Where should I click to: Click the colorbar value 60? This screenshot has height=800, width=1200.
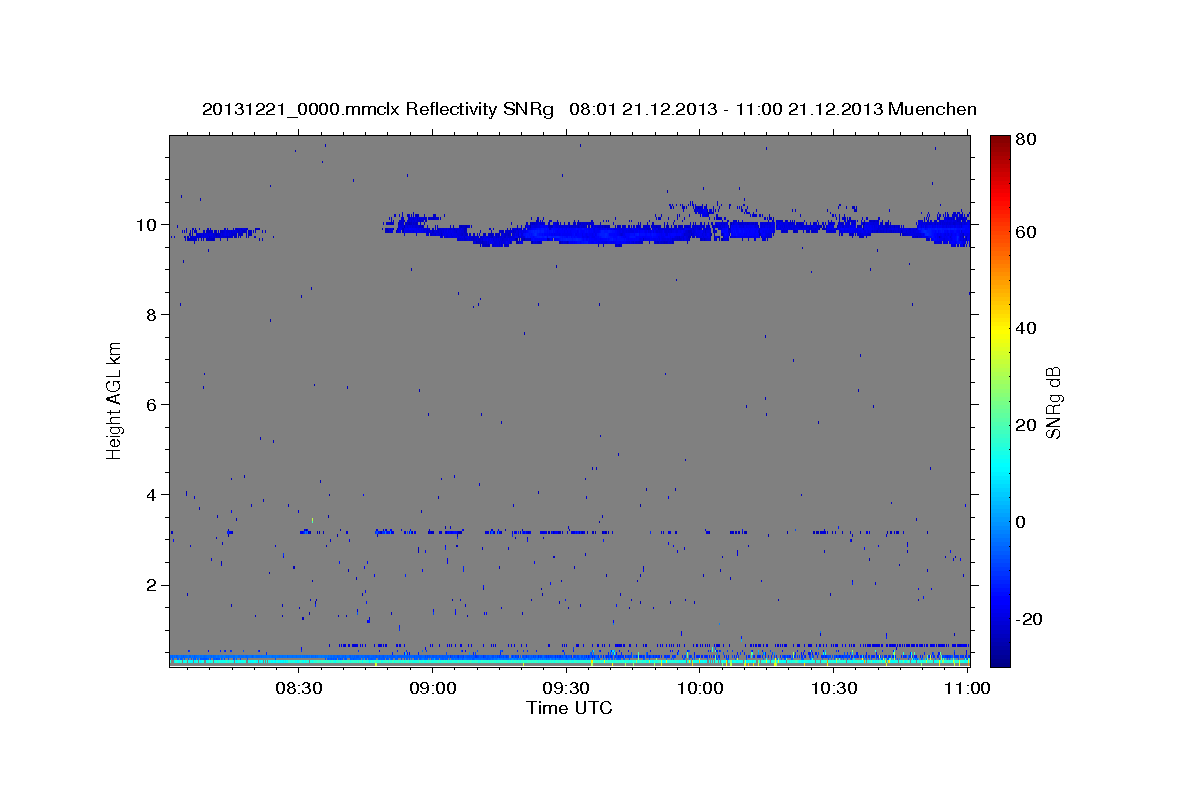point(1026,232)
